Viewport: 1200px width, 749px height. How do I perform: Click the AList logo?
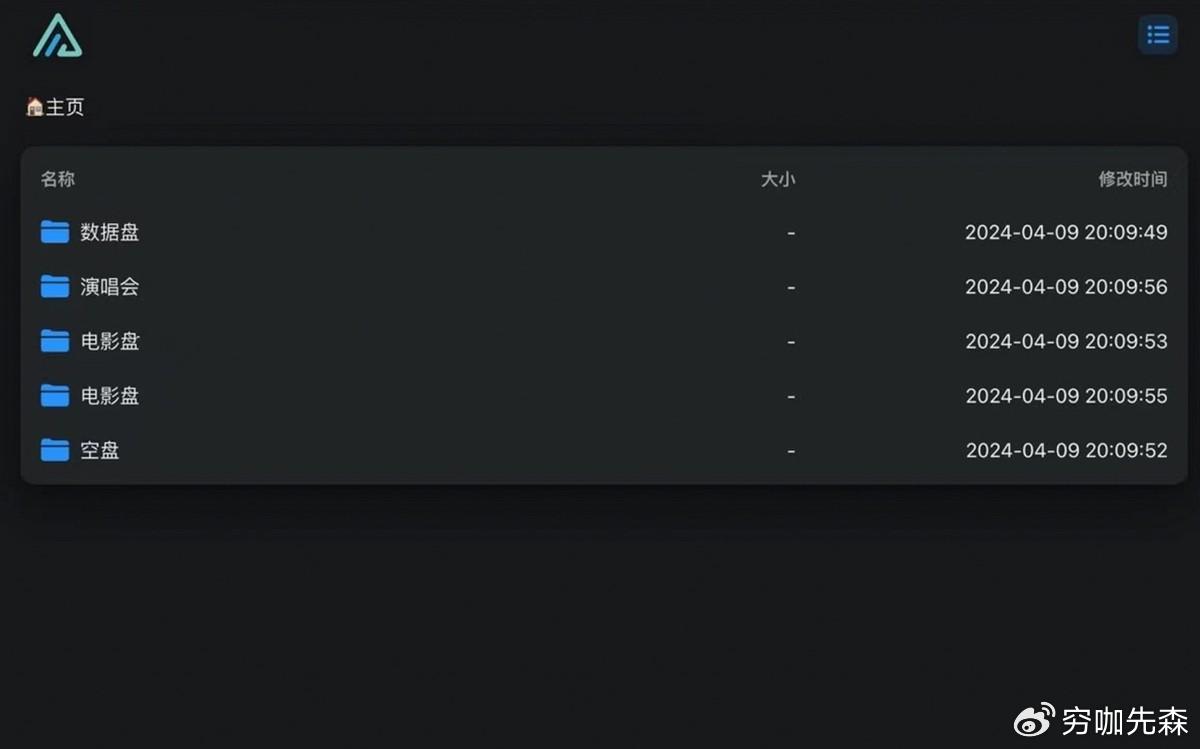click(57, 36)
